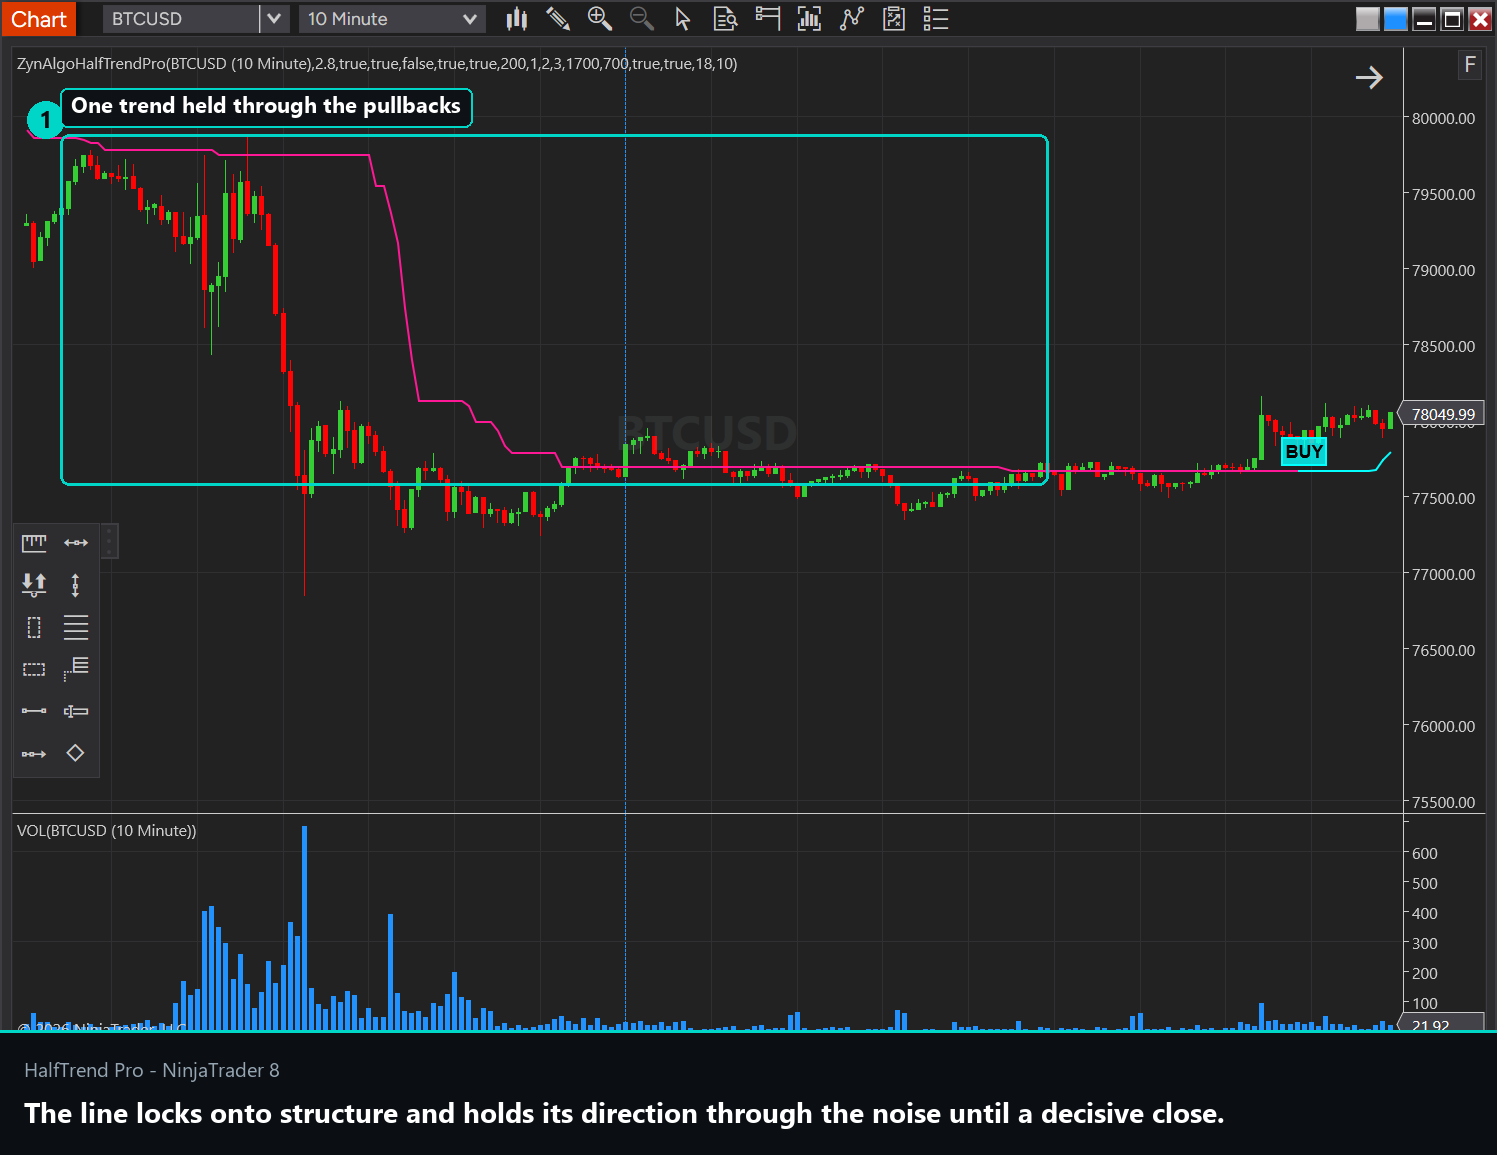The width and height of the screenshot is (1497, 1155).
Task: Show the Data Box icon
Action: 726,19
